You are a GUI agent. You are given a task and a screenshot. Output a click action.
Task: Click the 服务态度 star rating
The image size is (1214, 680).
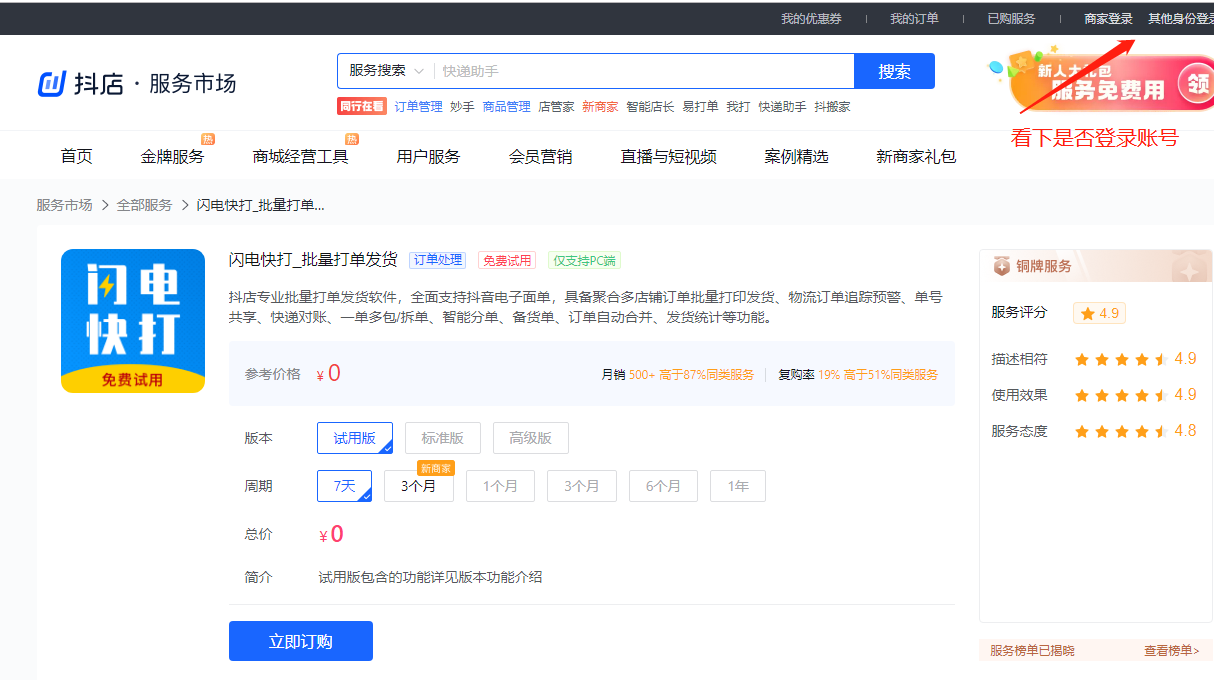click(x=1121, y=431)
